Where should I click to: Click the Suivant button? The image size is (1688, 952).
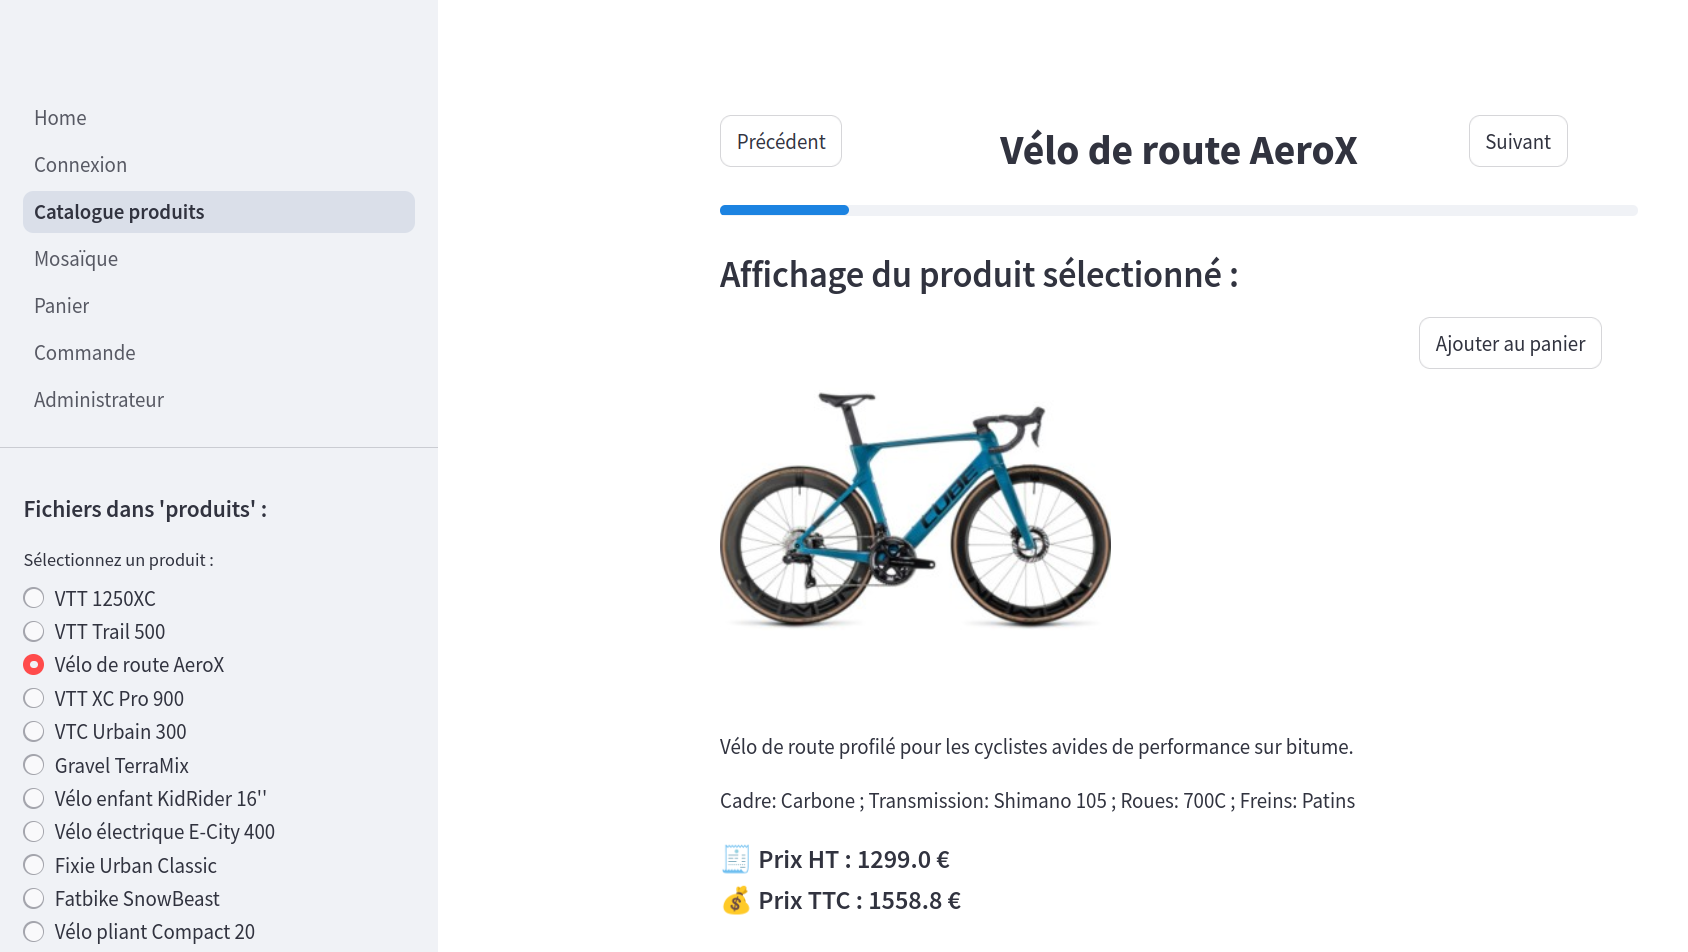coord(1518,141)
